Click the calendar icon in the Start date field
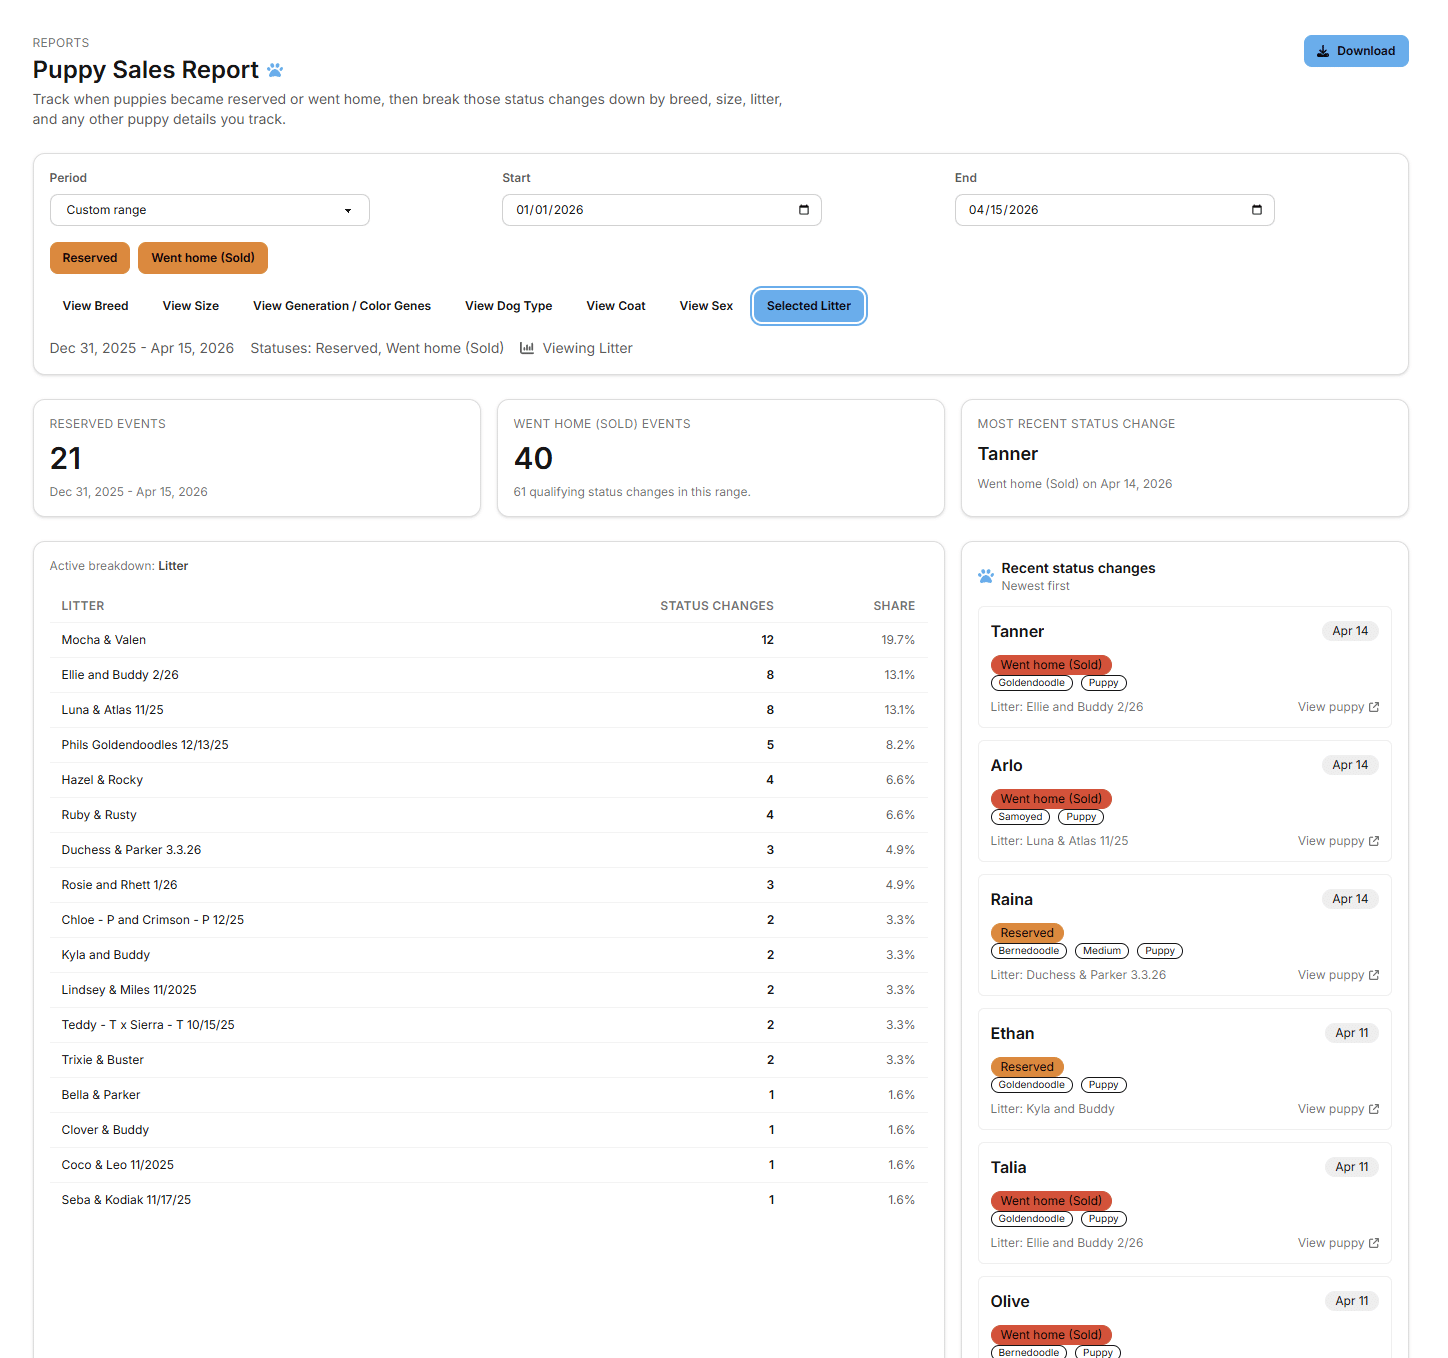This screenshot has height=1358, width=1448. (x=804, y=210)
